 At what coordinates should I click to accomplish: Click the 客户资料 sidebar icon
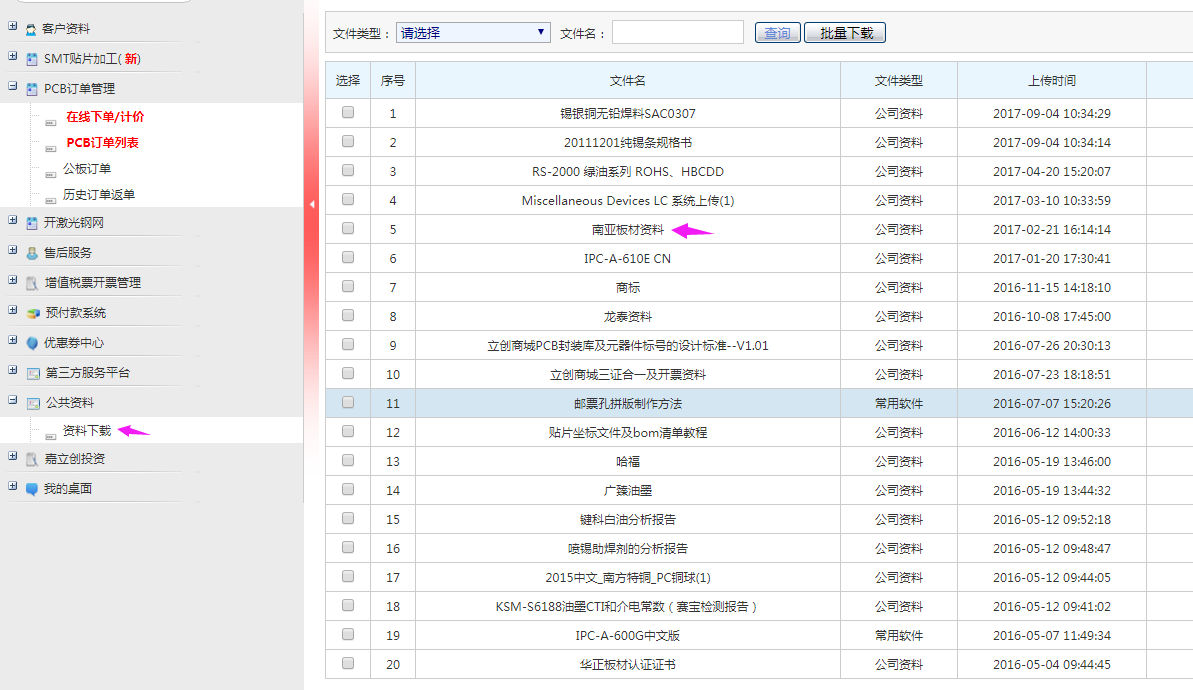coord(32,29)
